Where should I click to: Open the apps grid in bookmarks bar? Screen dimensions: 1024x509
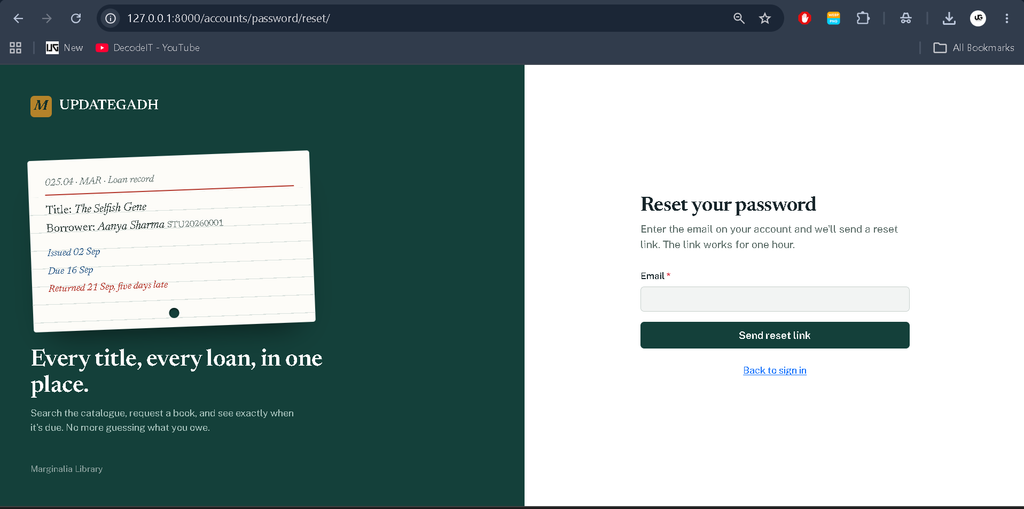[x=15, y=48]
